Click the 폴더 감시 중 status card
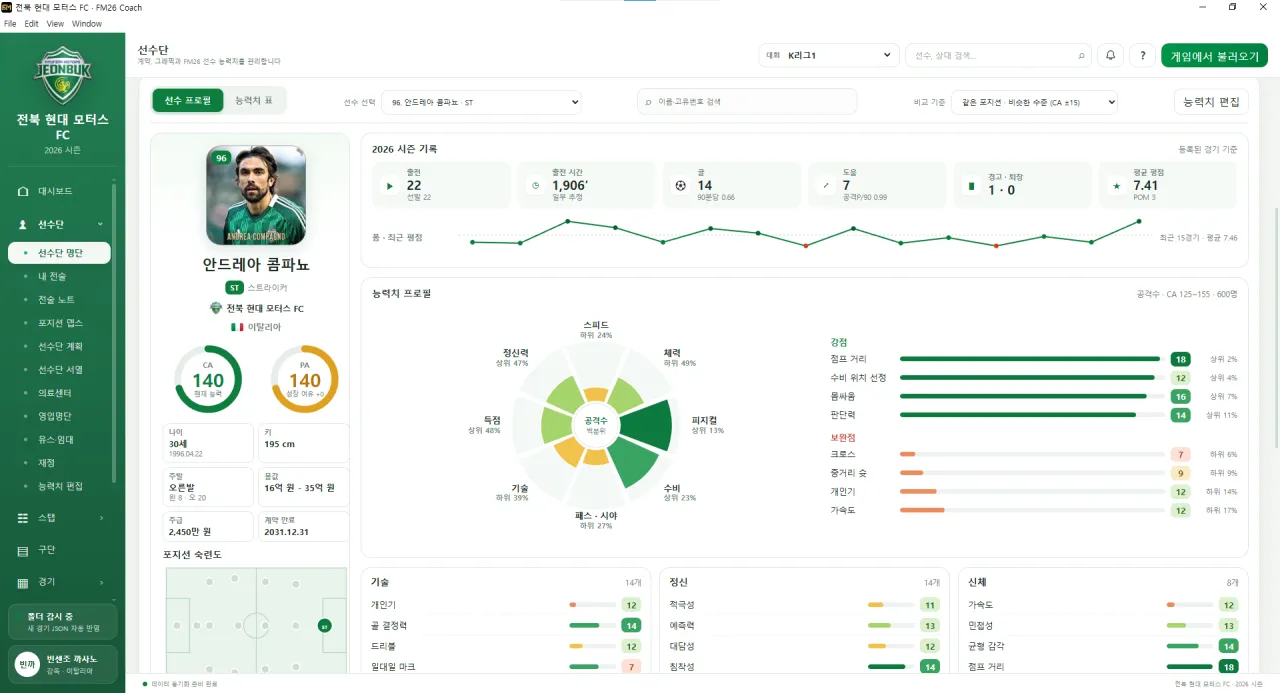 pyautogui.click(x=62, y=621)
